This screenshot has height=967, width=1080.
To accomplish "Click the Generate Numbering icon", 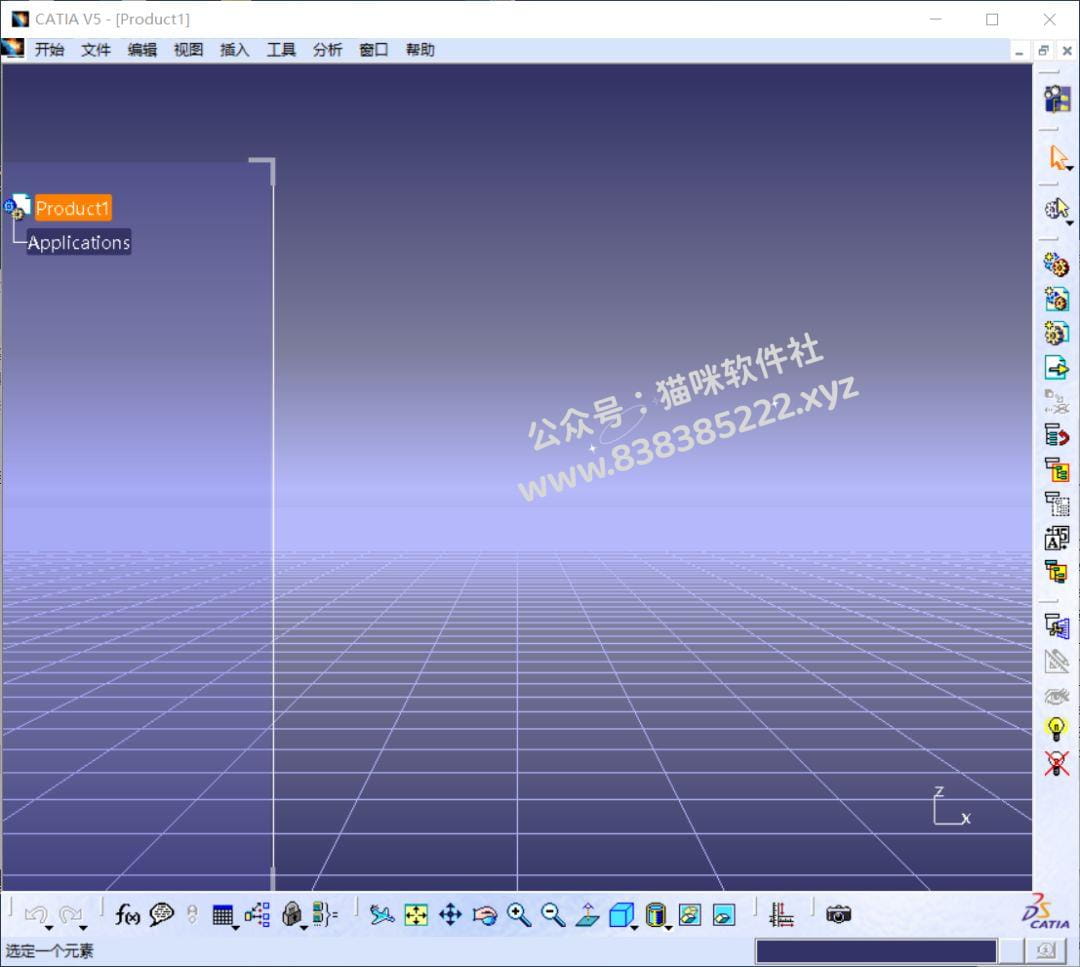I will (1057, 537).
